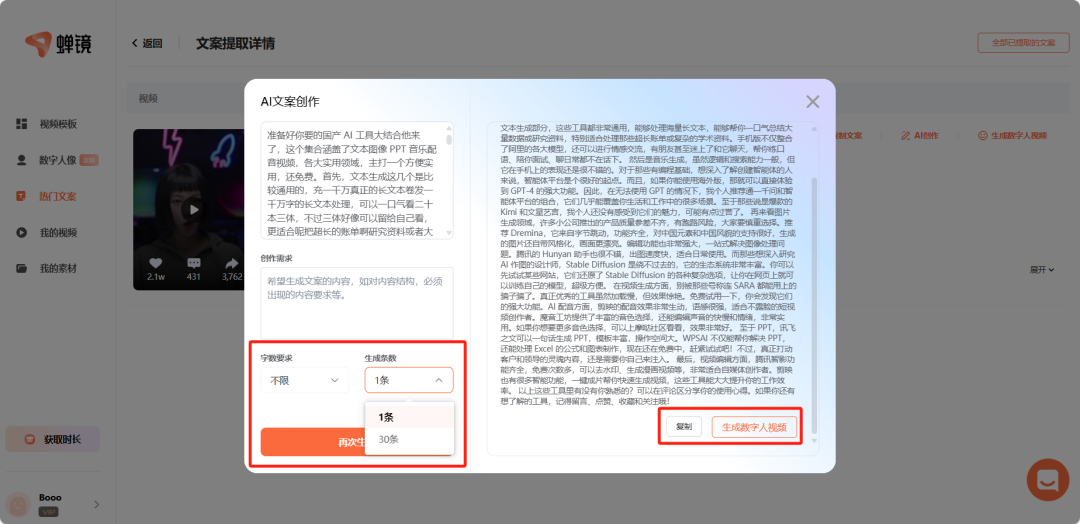
Task: Click the 我的视频 play icon
Action: (22, 232)
